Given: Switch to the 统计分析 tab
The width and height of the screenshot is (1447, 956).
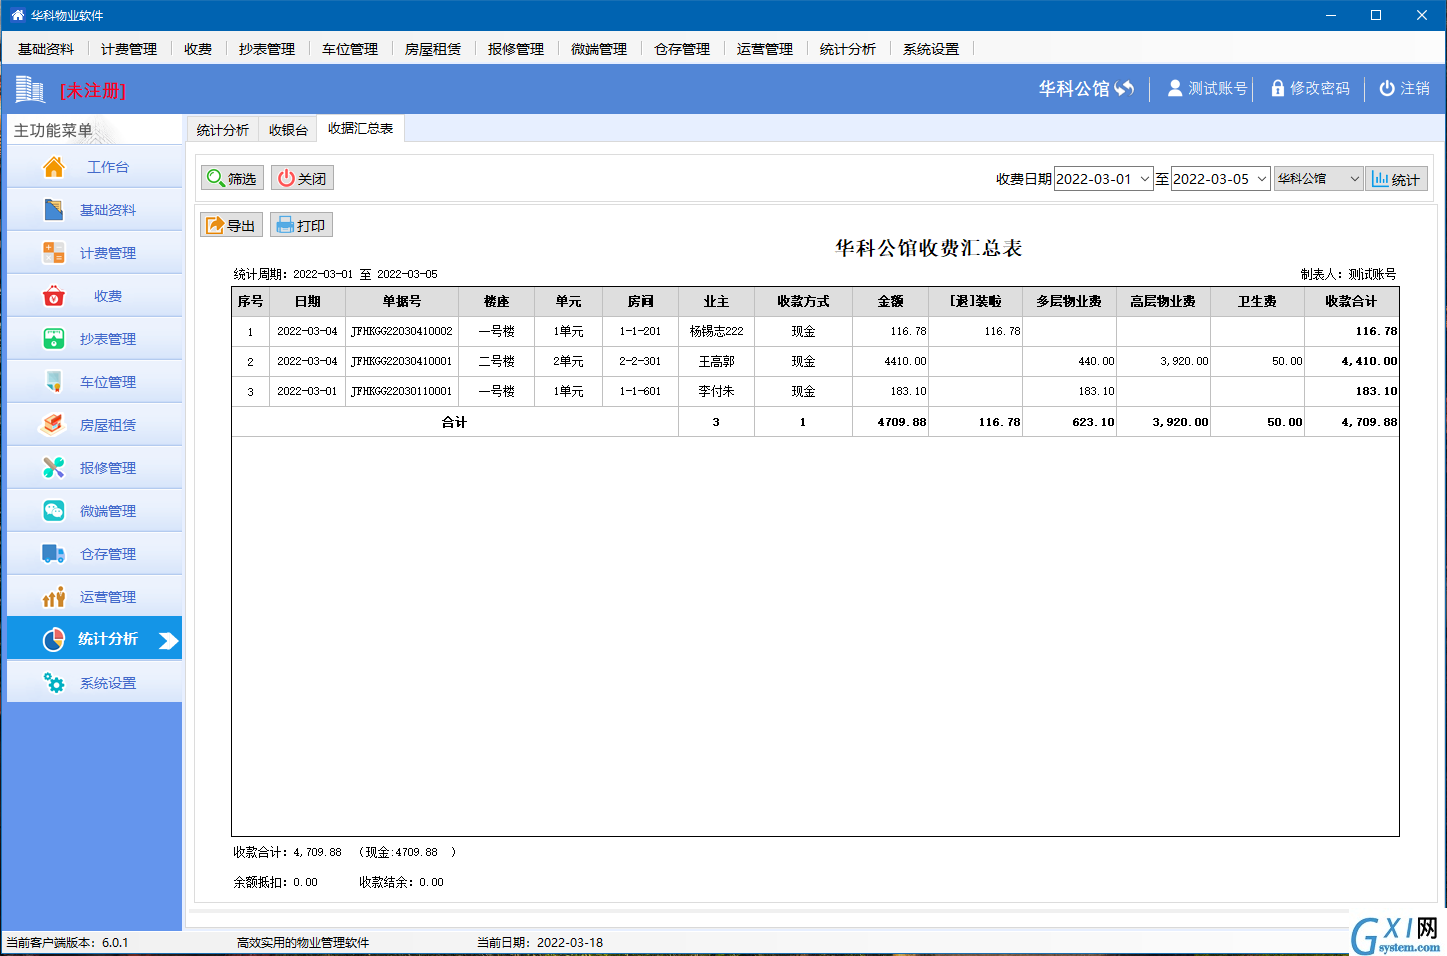Looking at the screenshot, I should click(x=222, y=130).
